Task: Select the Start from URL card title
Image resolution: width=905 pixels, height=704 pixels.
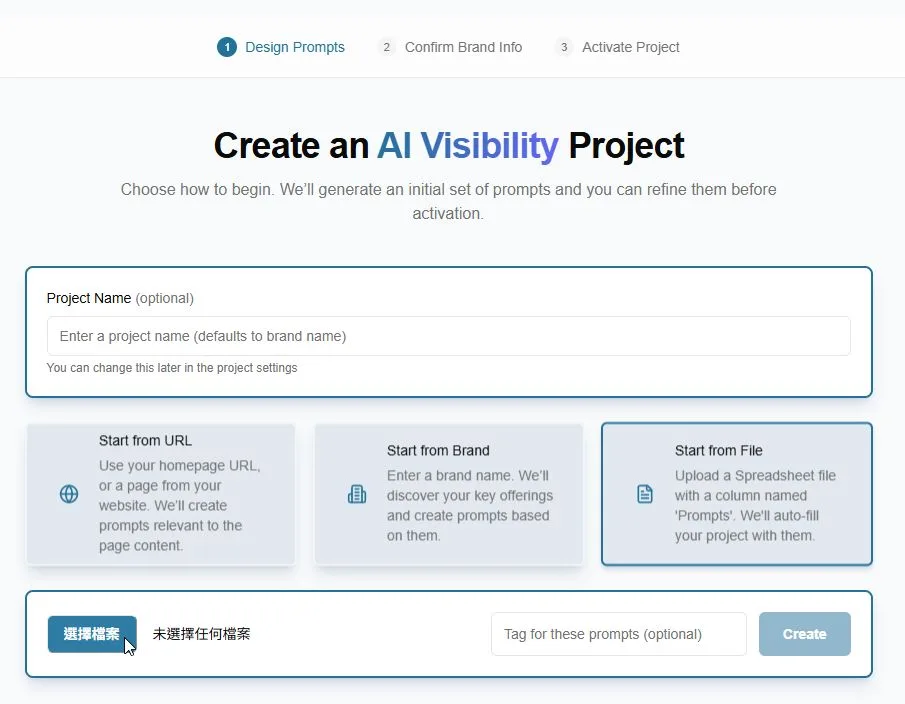Action: (145, 440)
